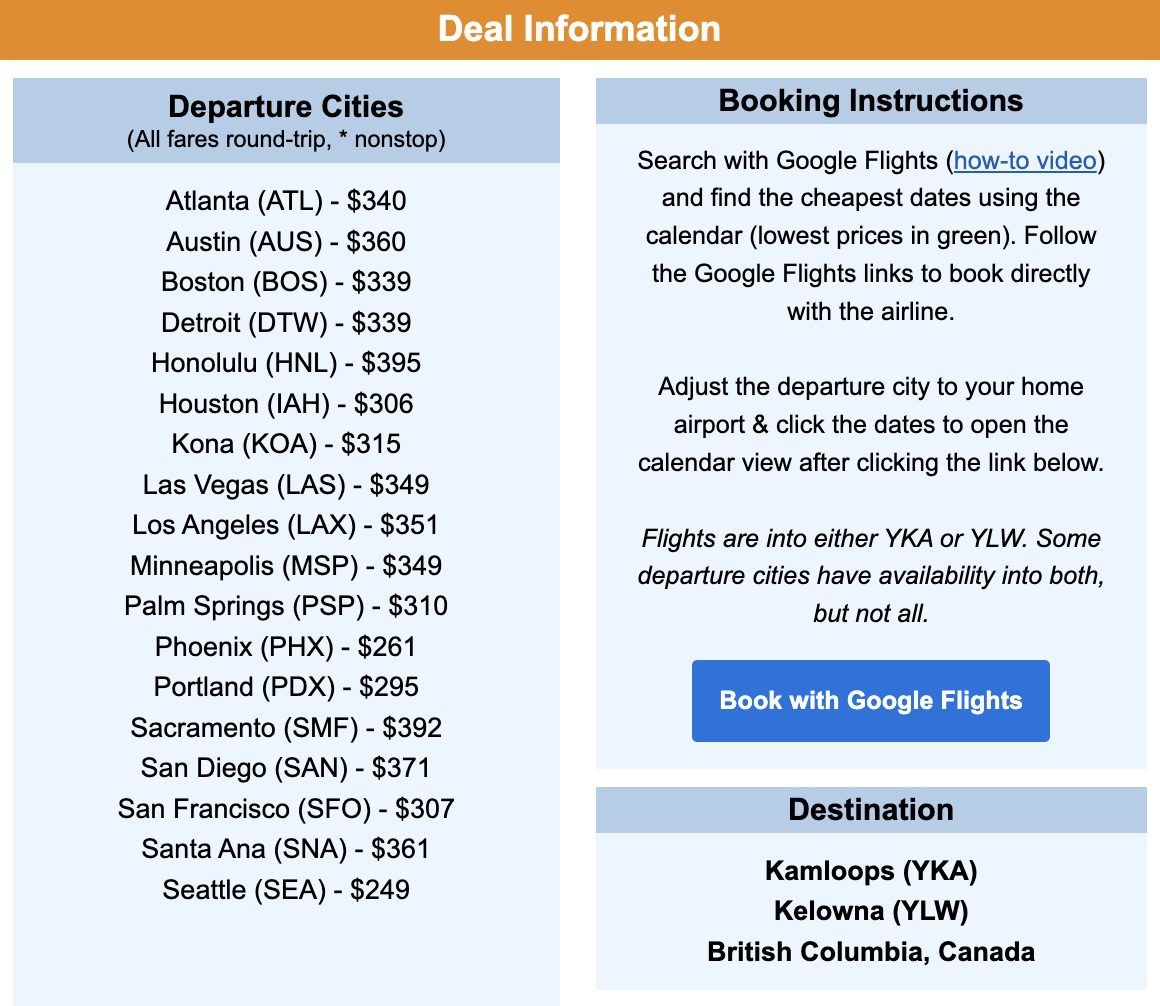
Task: Click the Kamloops (YKA) destination text
Action: tap(869, 871)
